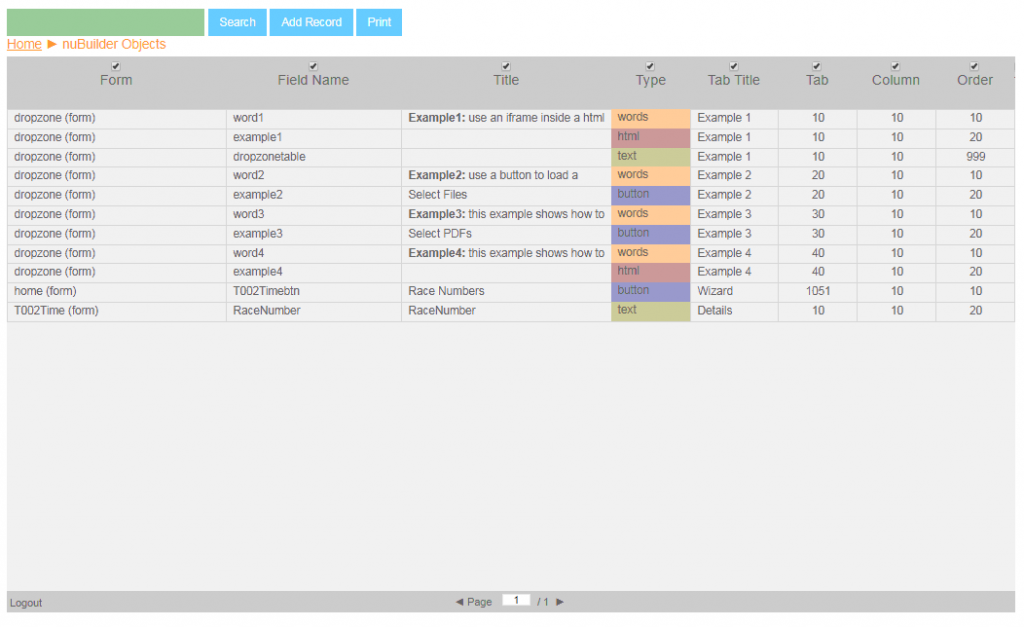Sort by Title column header
The width and height of the screenshot is (1024, 627).
point(506,80)
